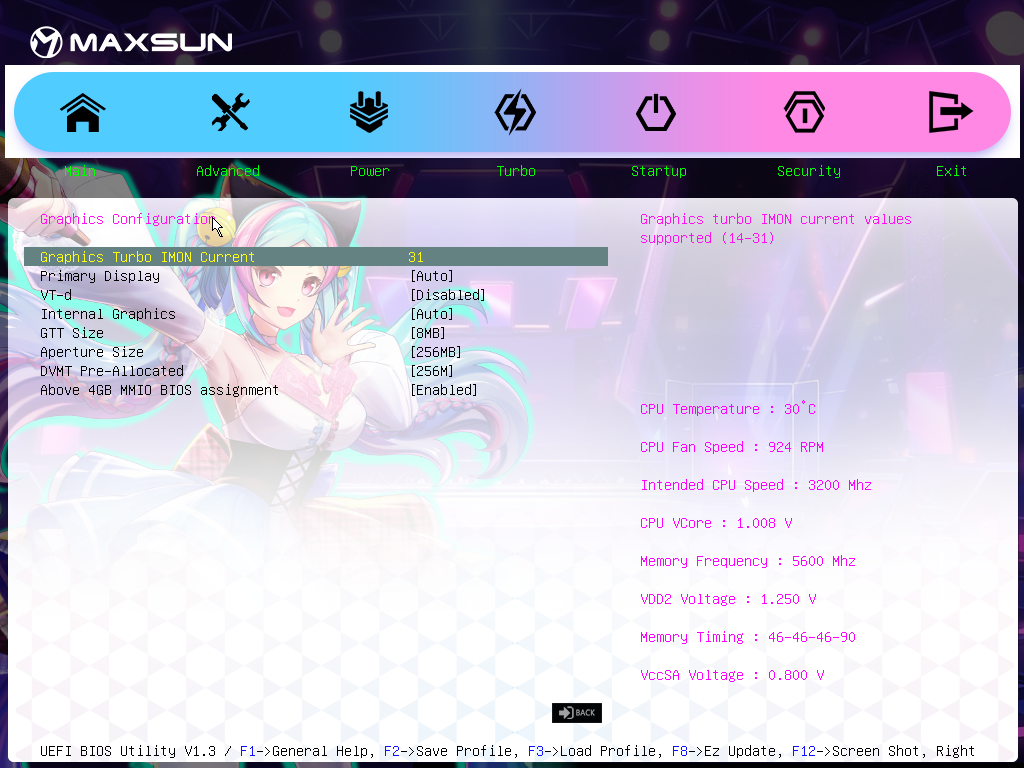Open Internal Graphics [Auto] option
The width and height of the screenshot is (1024, 768).
[x=432, y=314]
